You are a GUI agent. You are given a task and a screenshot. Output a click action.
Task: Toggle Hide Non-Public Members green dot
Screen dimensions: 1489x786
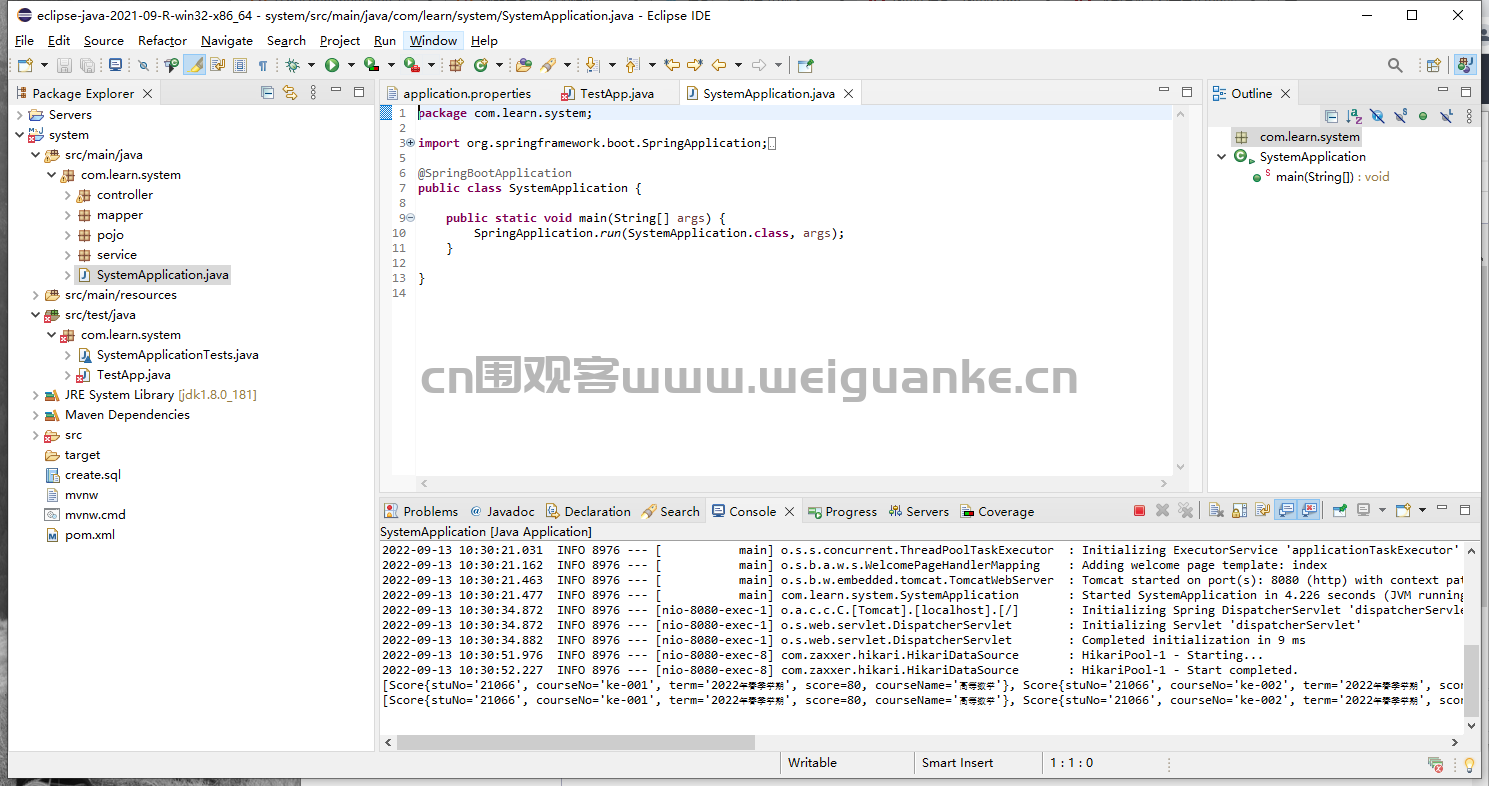pyautogui.click(x=1423, y=116)
